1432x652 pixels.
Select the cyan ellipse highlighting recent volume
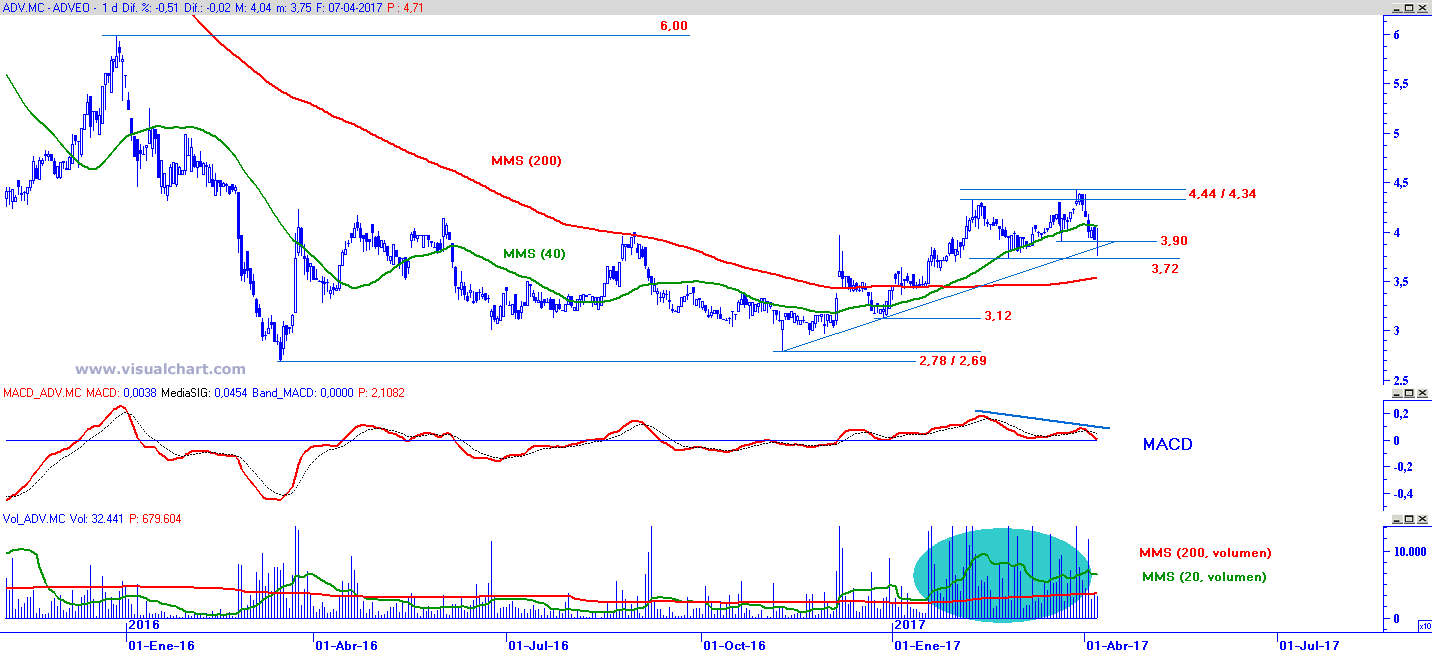(1003, 574)
